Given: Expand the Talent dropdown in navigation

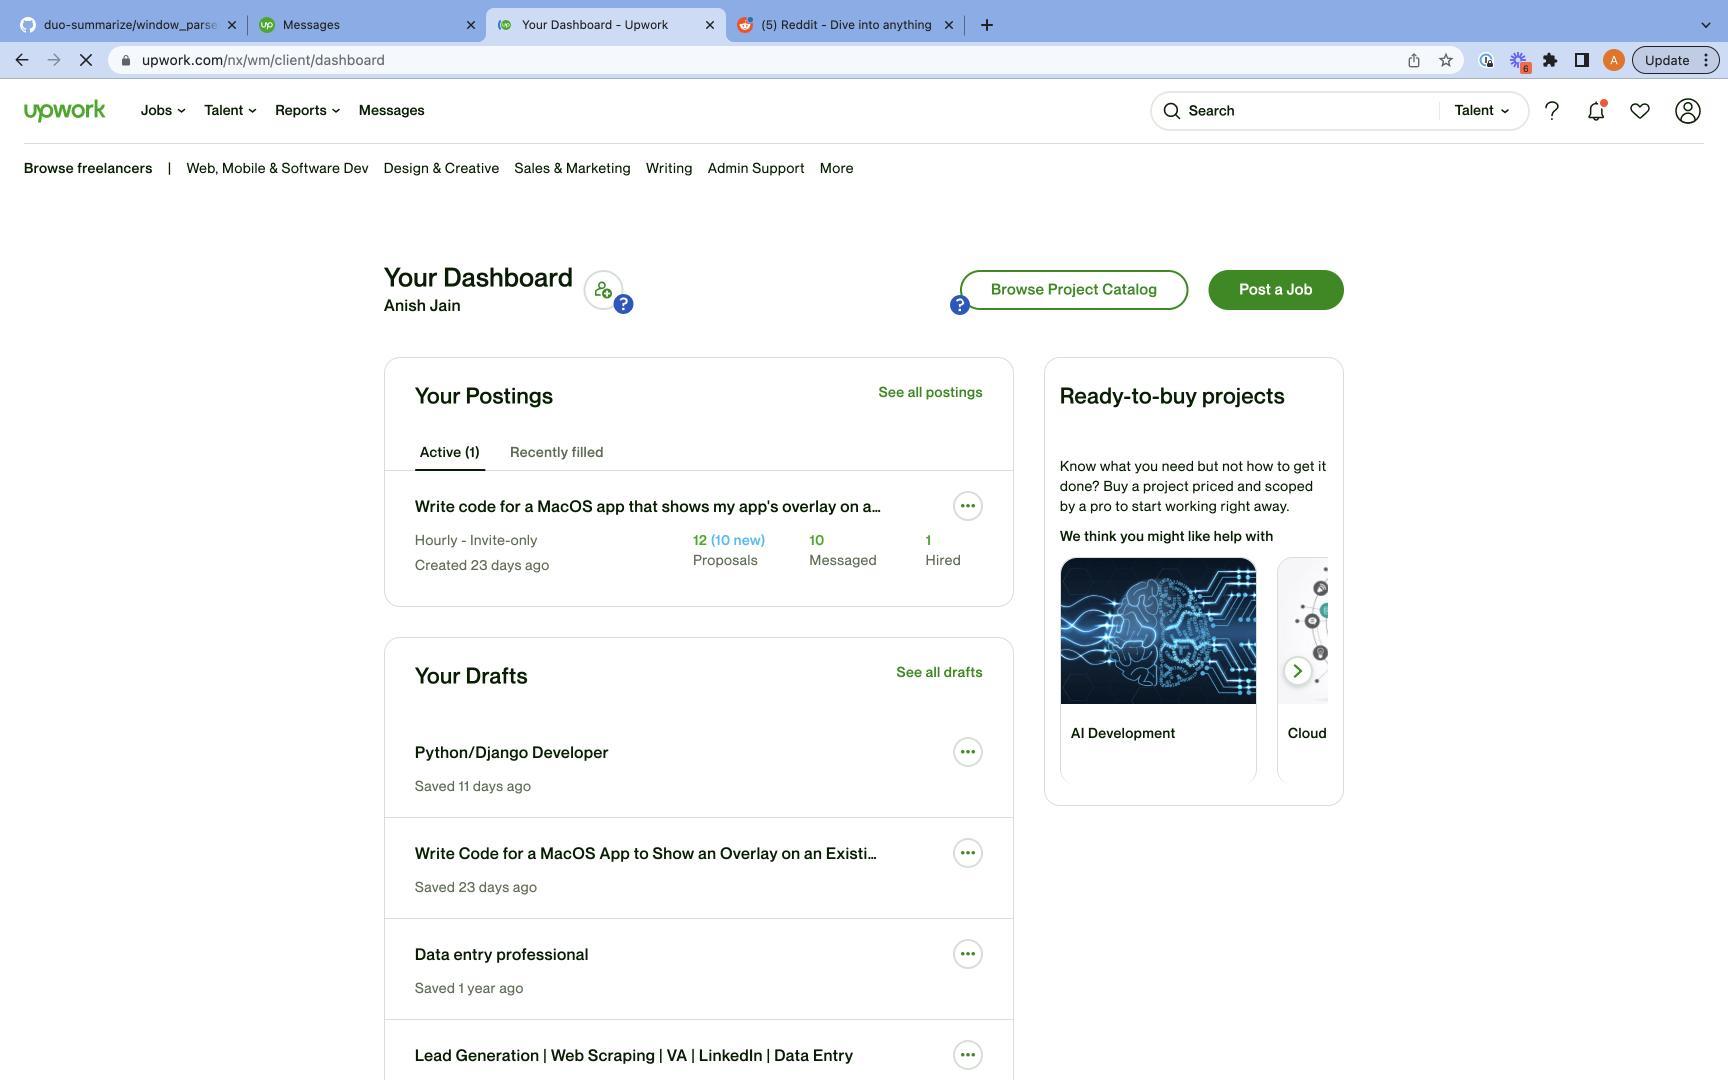Looking at the screenshot, I should click(x=230, y=111).
